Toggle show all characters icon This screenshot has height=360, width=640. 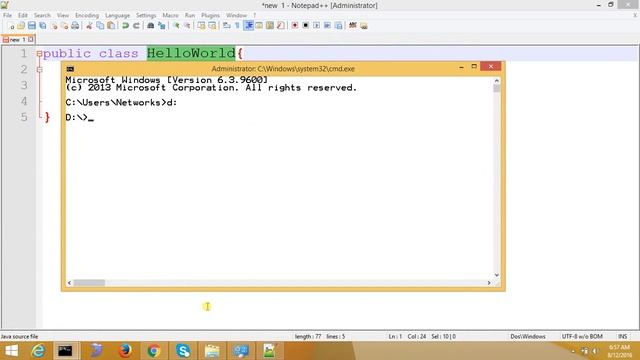pyautogui.click(x=237, y=26)
